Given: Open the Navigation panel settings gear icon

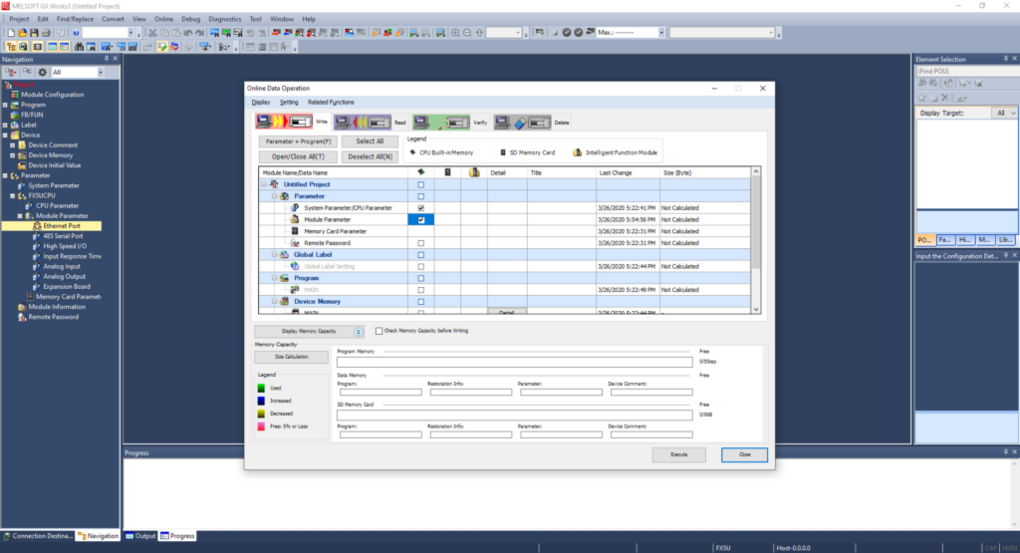Looking at the screenshot, I should (42, 72).
